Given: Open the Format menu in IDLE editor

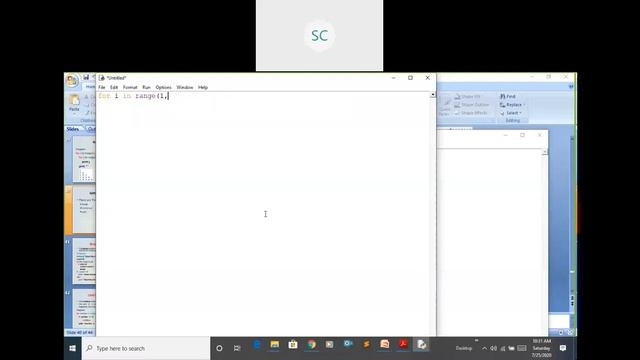Looking at the screenshot, I should coord(130,87).
